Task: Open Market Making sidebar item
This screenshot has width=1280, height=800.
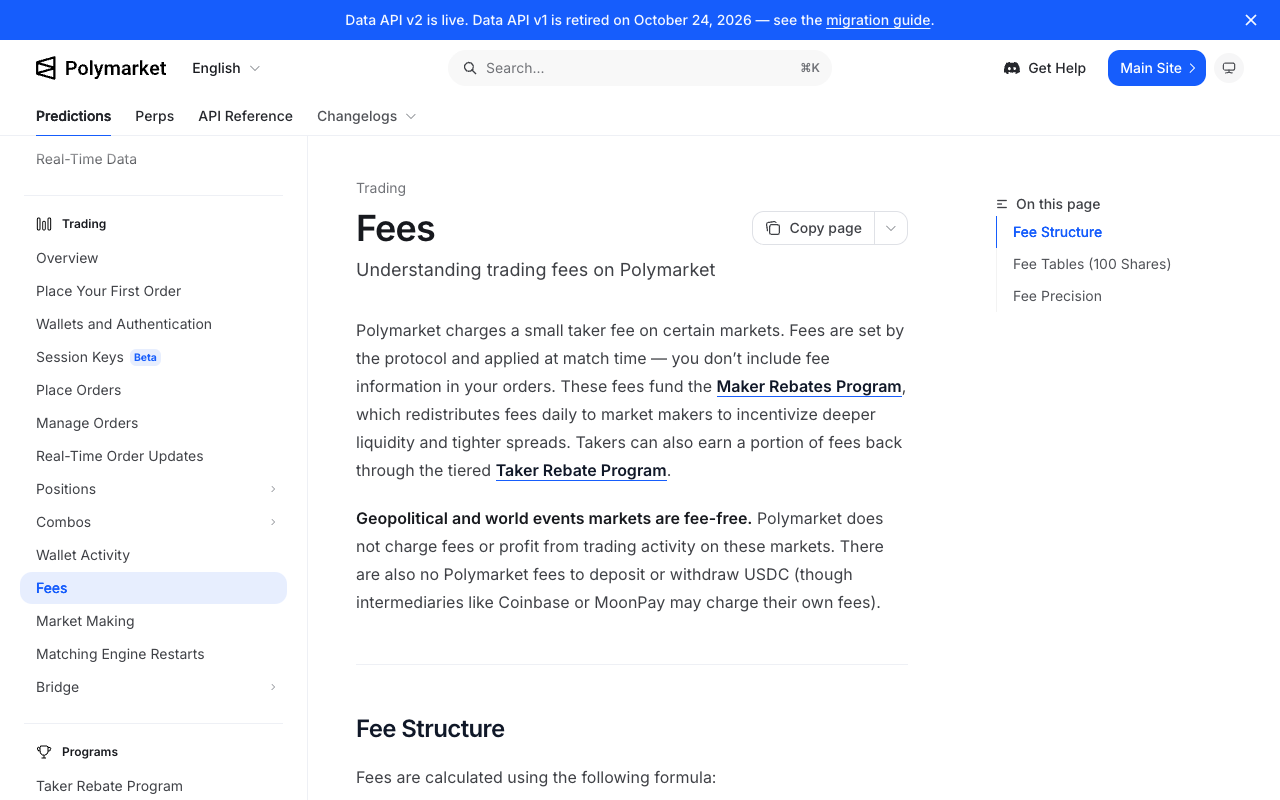Action: 153,621
